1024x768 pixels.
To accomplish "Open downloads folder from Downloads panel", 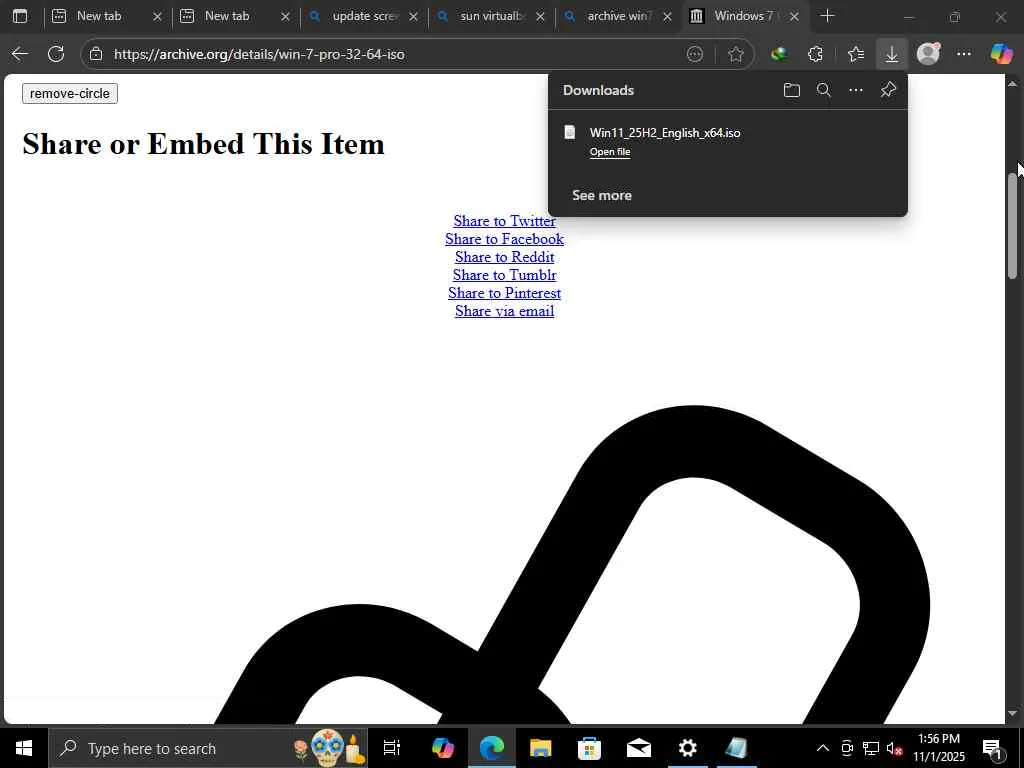I will coord(792,90).
